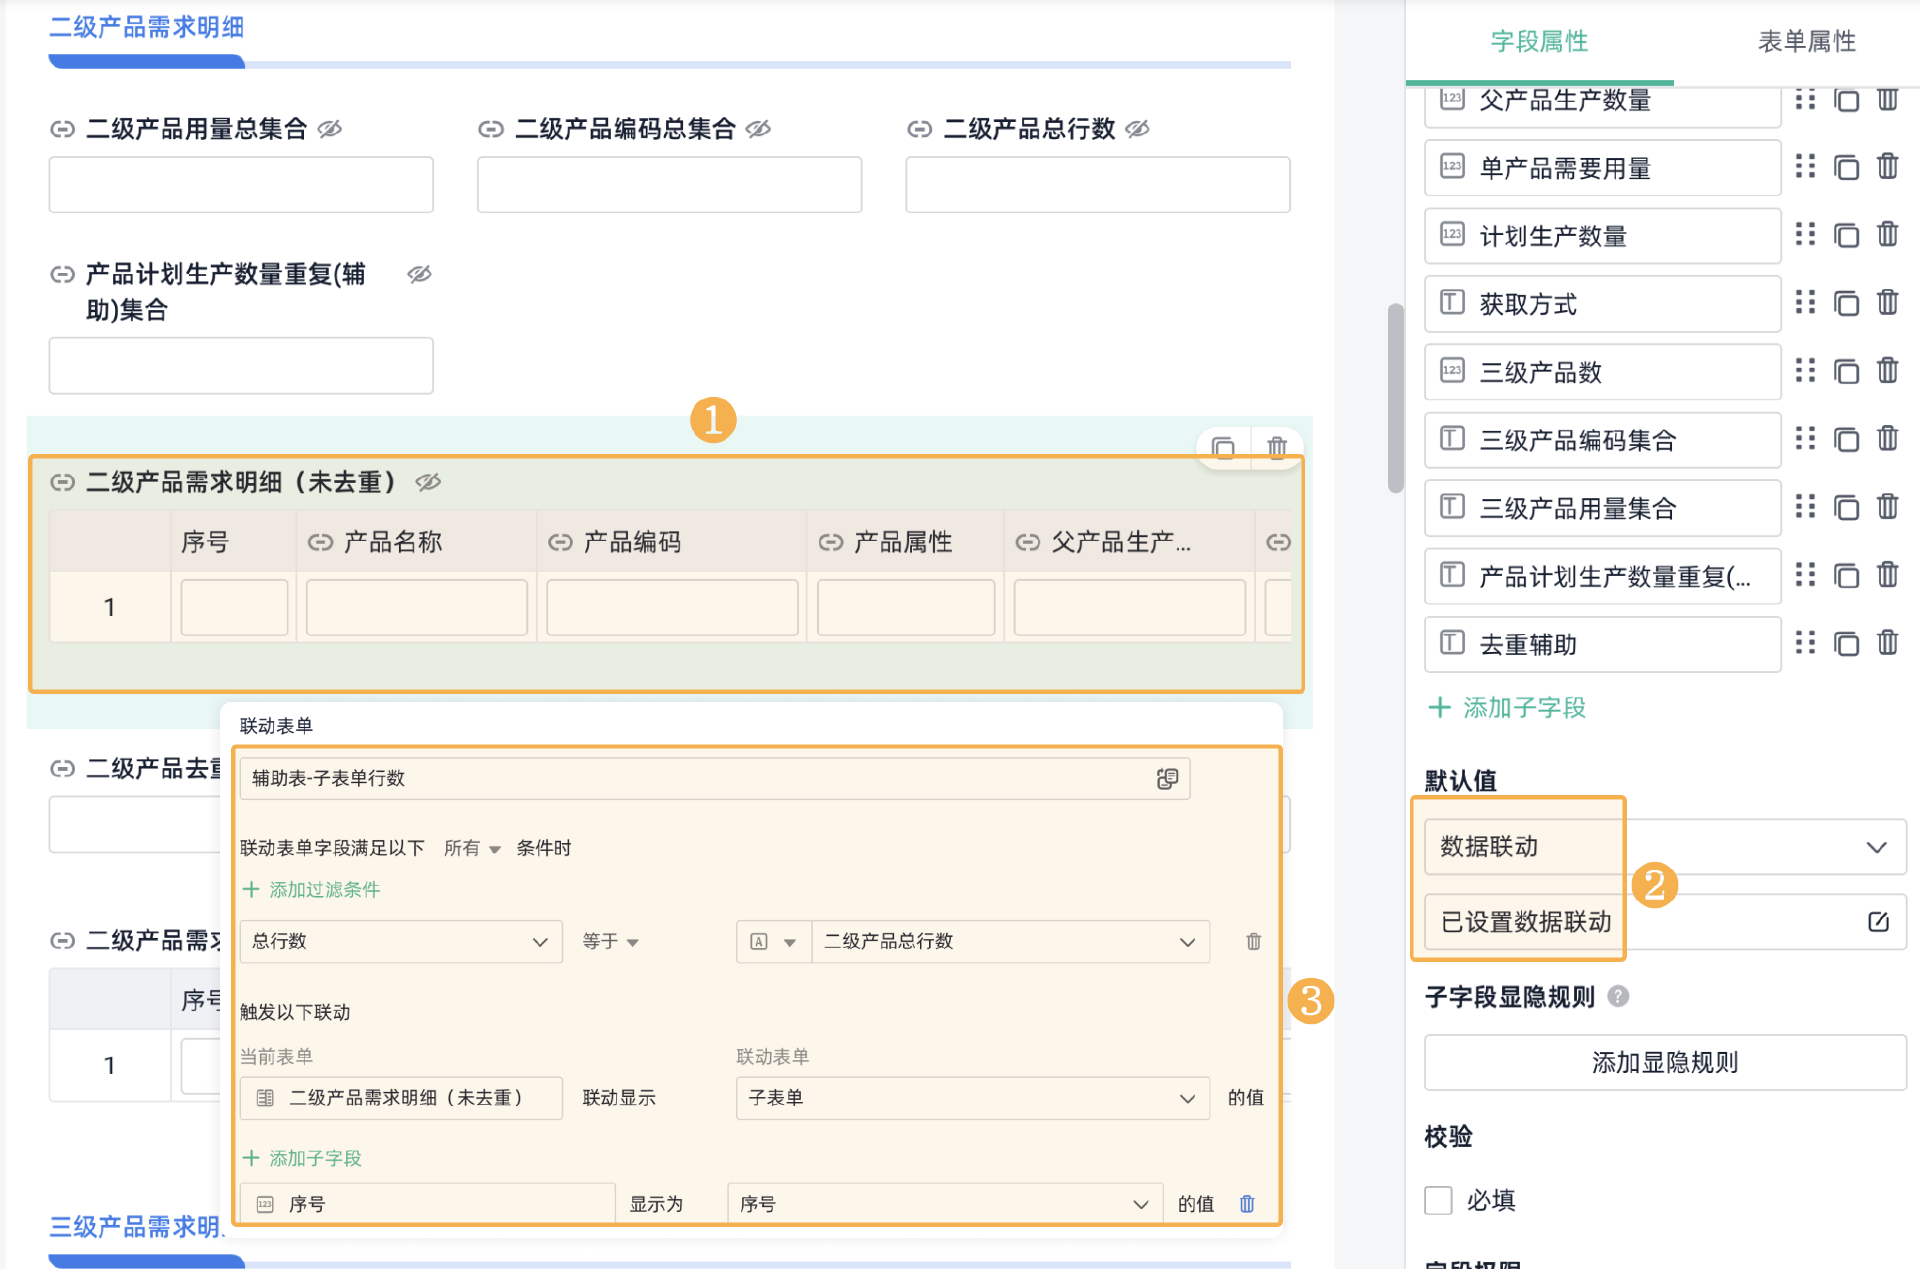Screen dimensions: 1920x1269
Task: Click the 二级产品编码总集合 input box
Action: coord(669,185)
